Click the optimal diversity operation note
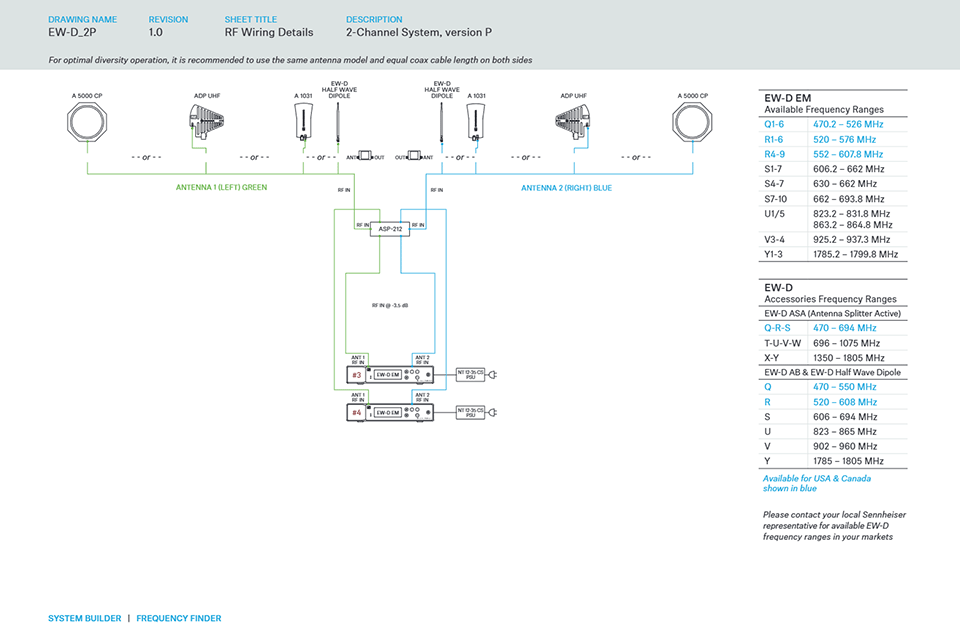960x640 pixels. (x=290, y=60)
